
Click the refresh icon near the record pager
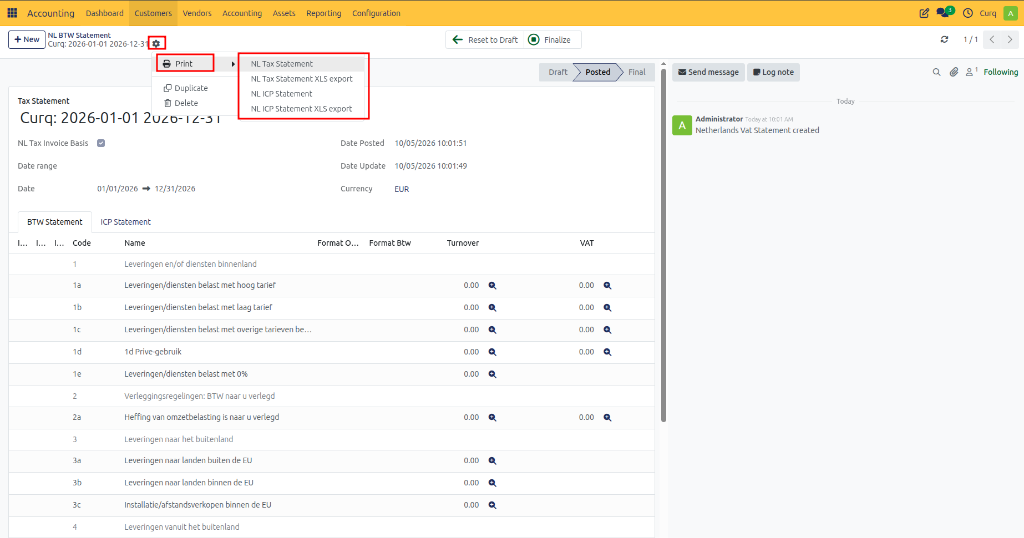coord(944,40)
